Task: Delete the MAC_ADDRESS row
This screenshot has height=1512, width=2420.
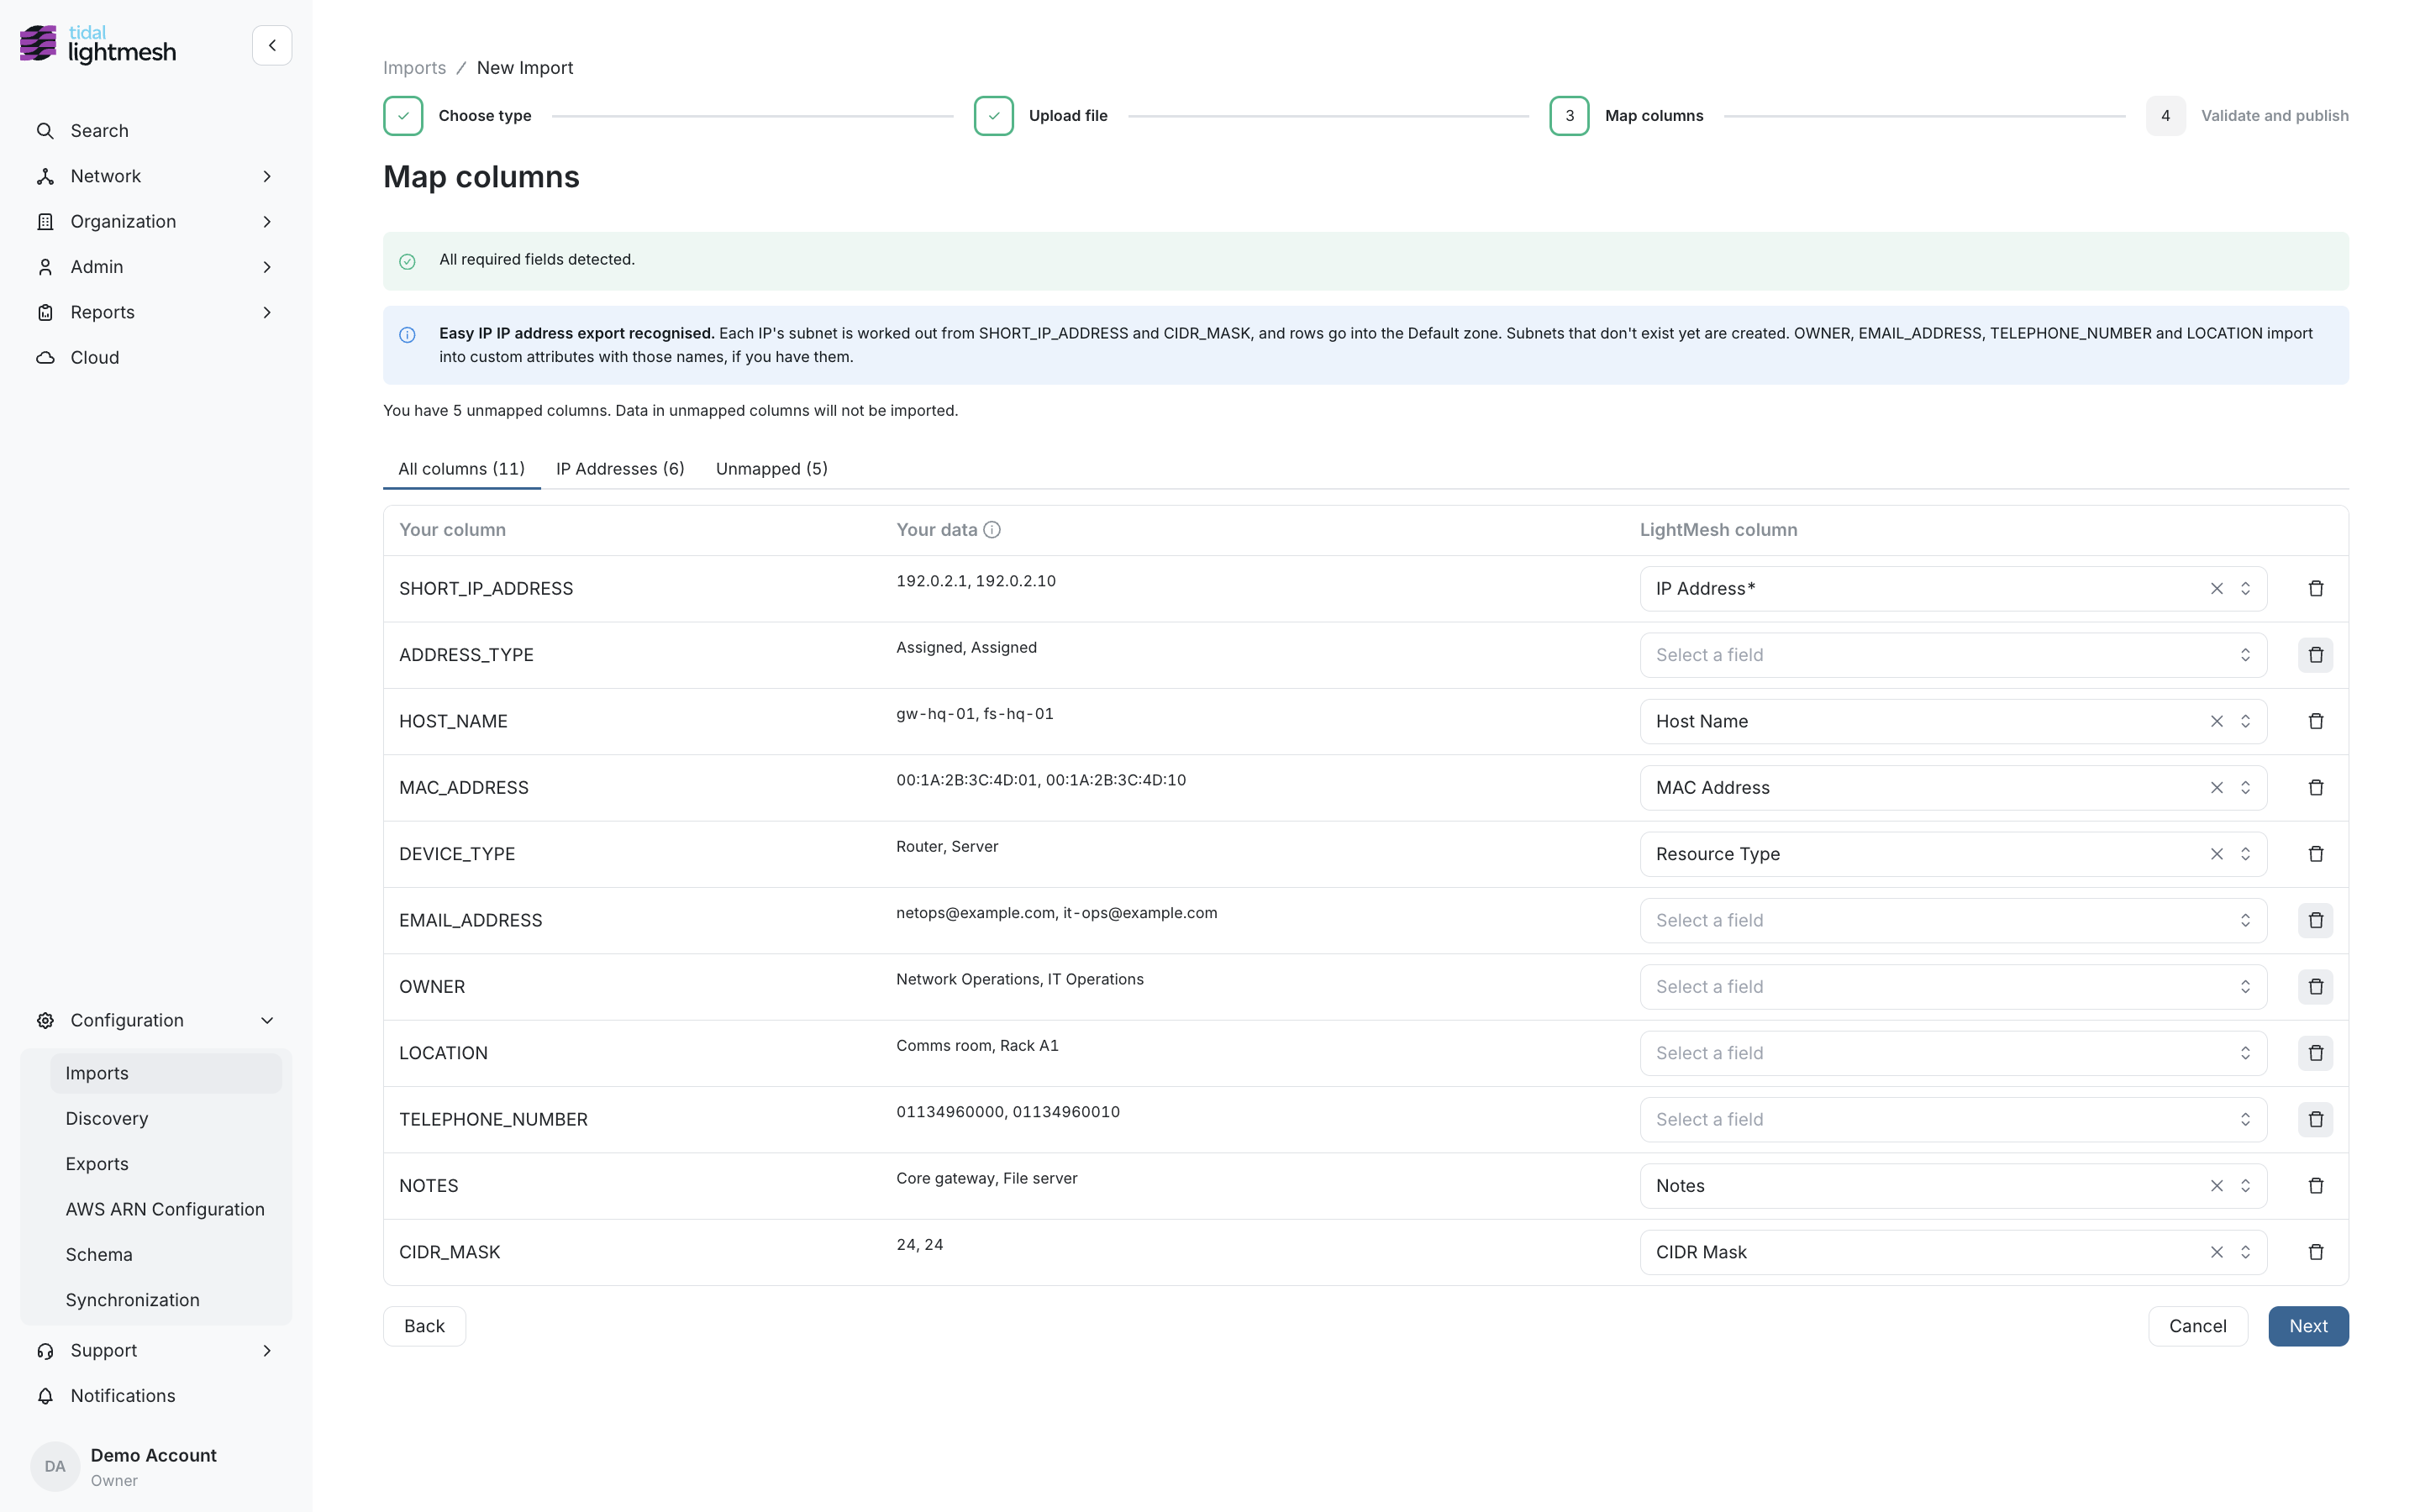Action: click(2315, 787)
